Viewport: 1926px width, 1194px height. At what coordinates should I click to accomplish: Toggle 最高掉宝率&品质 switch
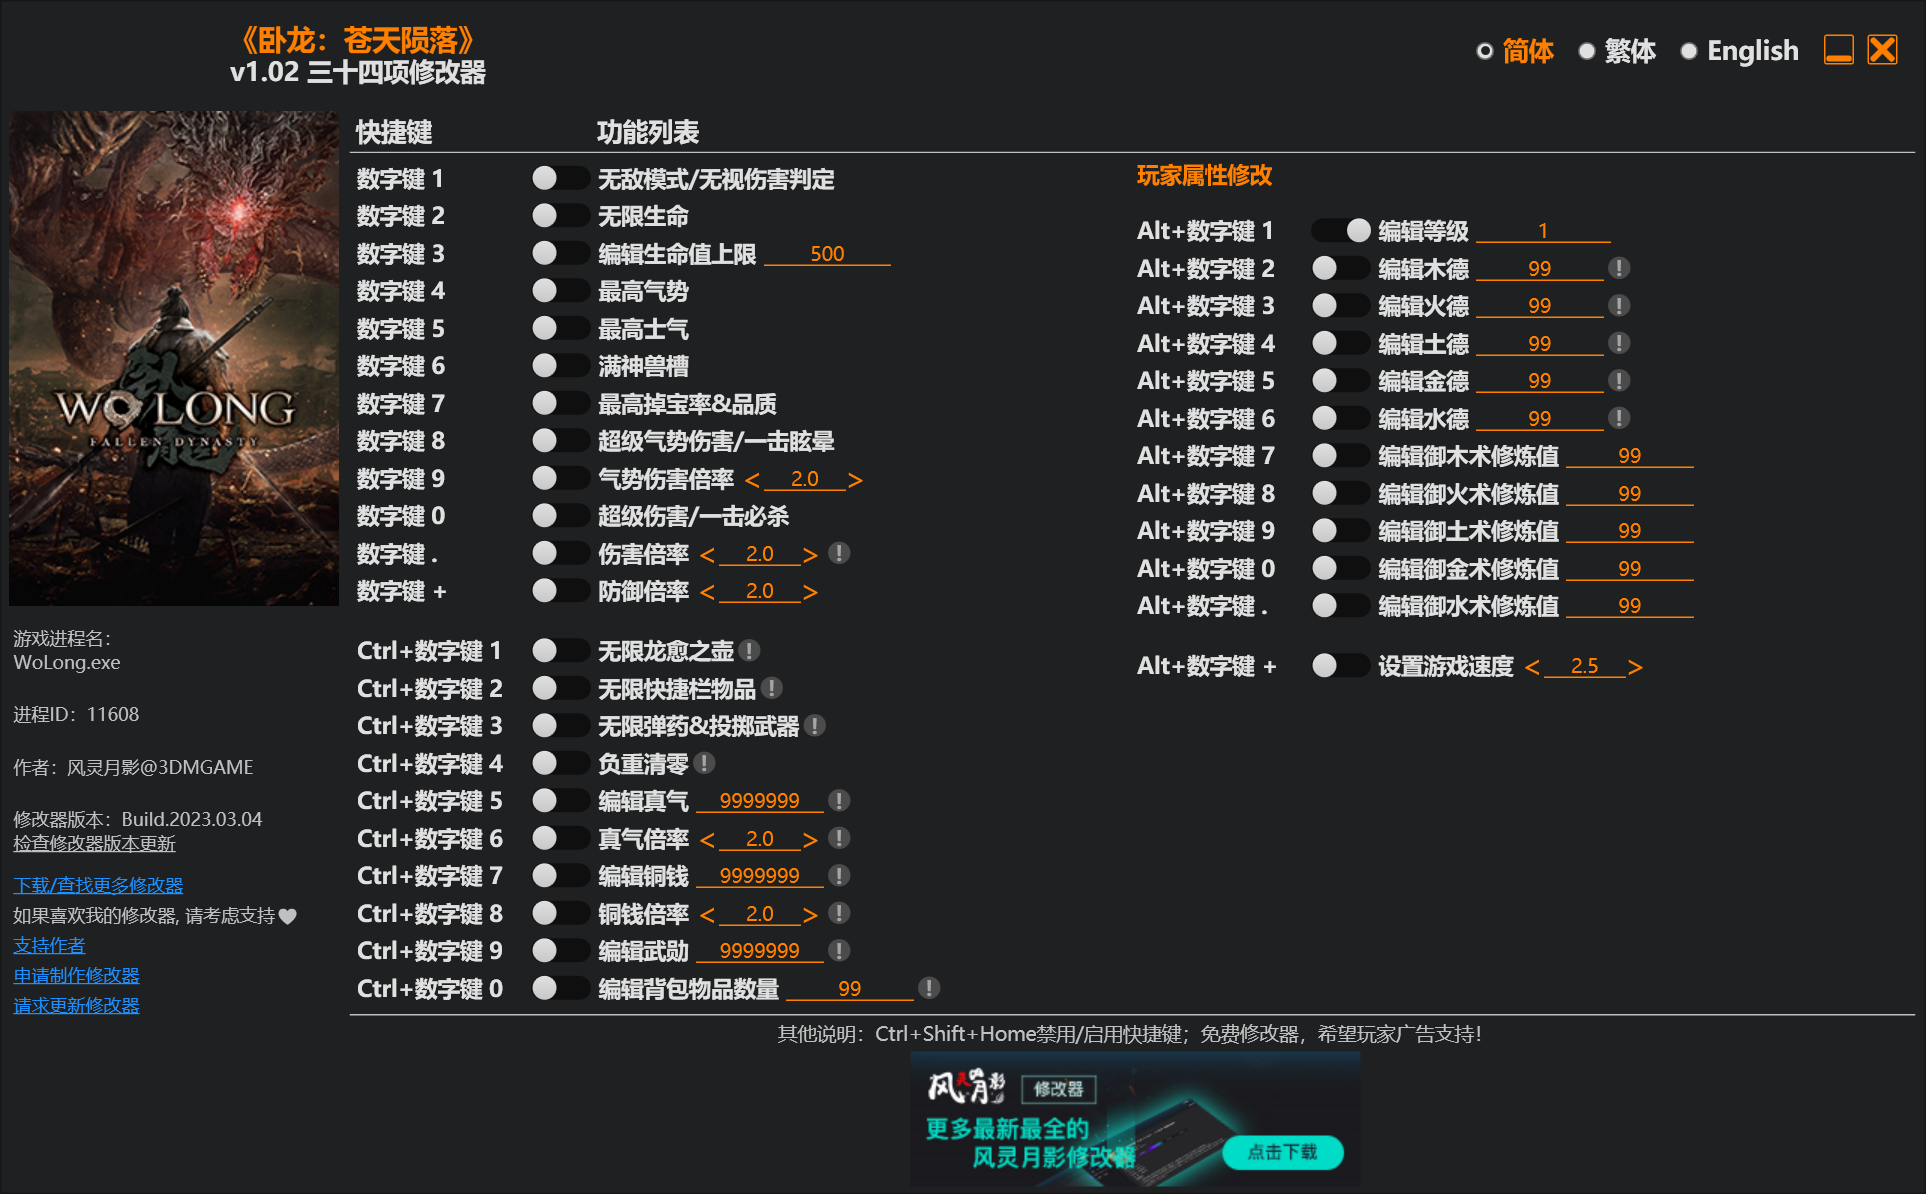(x=560, y=403)
